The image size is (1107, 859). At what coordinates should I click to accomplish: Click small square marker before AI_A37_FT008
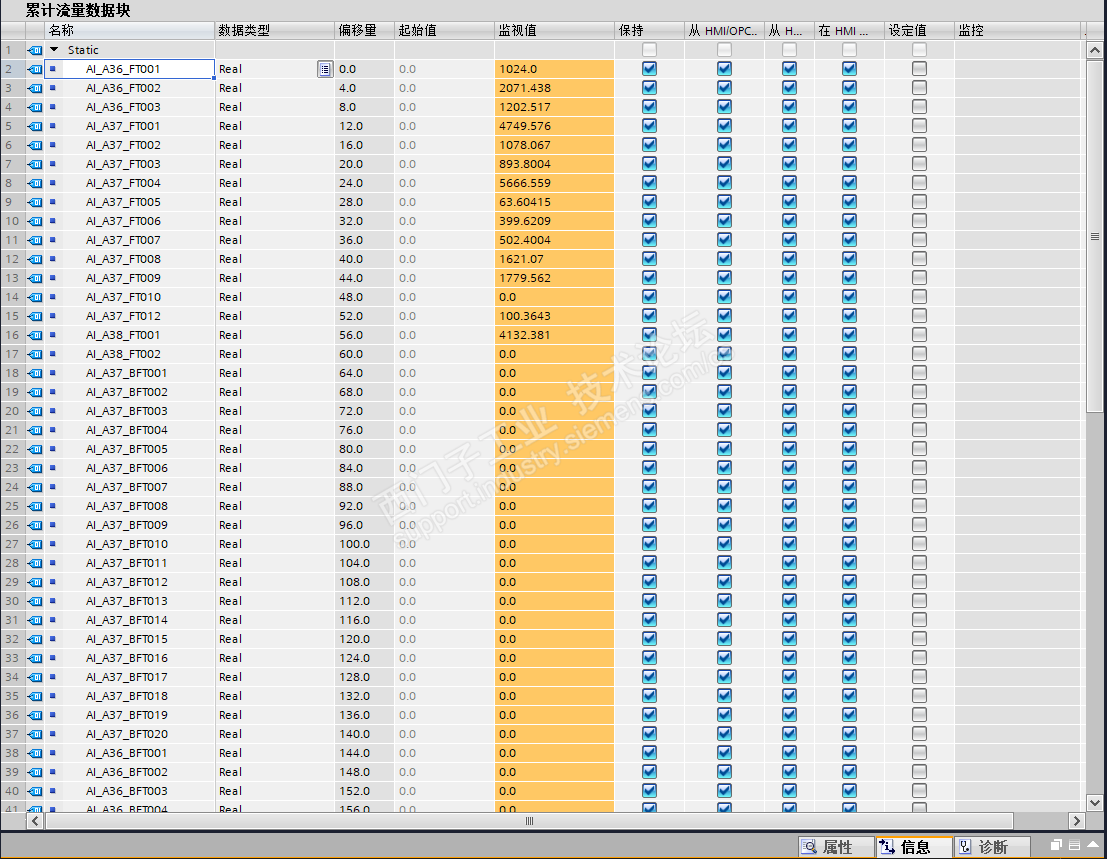(x=52, y=258)
